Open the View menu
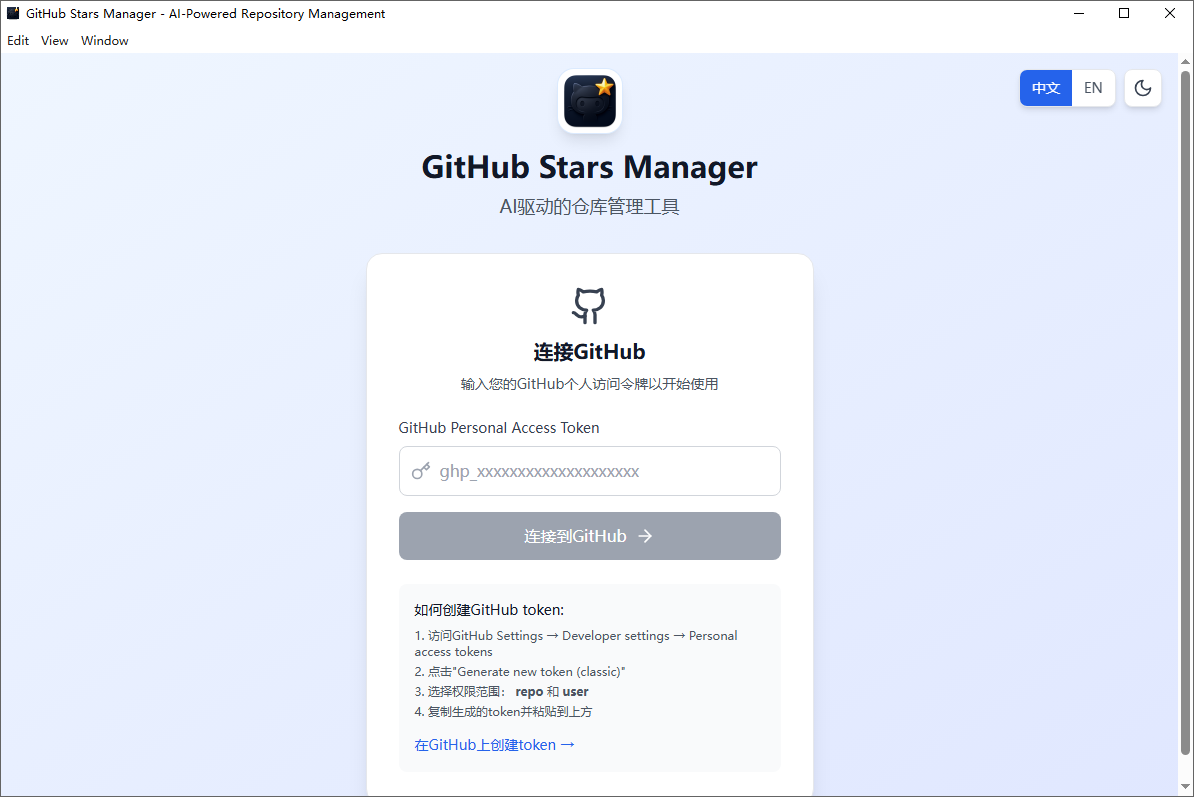The width and height of the screenshot is (1194, 797). (54, 40)
